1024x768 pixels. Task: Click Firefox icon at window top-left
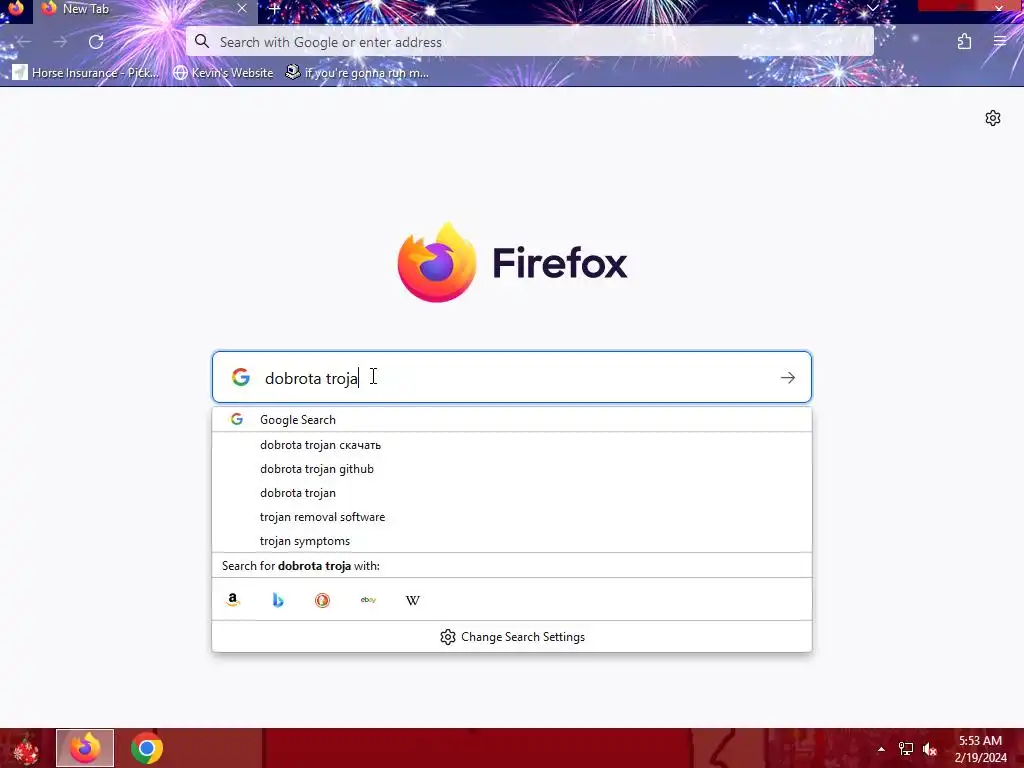[16, 9]
